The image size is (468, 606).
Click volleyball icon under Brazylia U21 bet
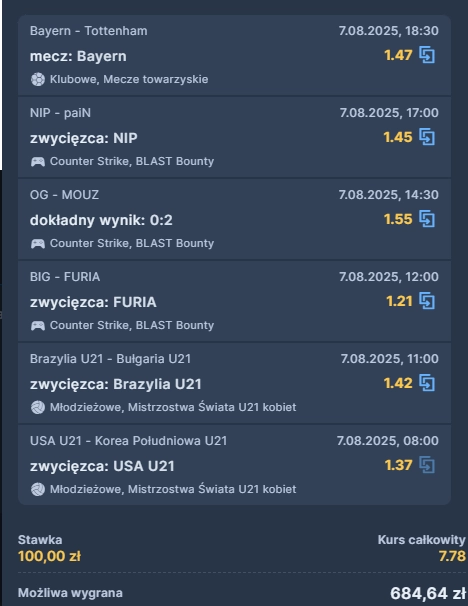(37, 407)
